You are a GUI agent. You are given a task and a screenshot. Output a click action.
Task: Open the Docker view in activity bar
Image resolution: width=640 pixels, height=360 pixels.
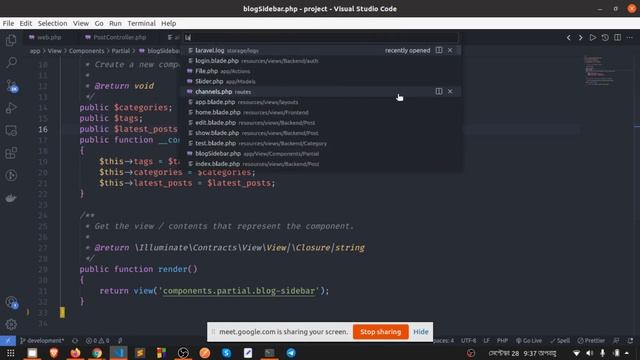[11, 198]
